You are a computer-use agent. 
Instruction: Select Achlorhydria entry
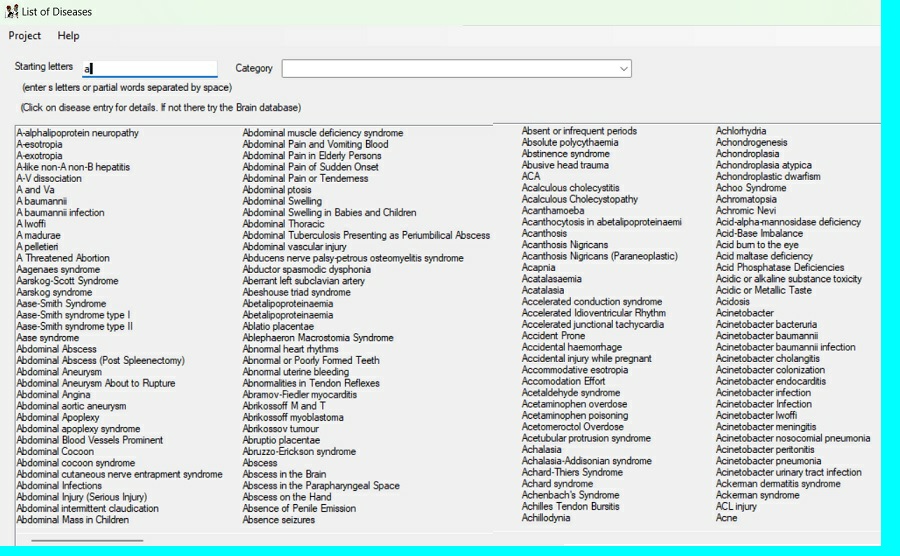(741, 131)
